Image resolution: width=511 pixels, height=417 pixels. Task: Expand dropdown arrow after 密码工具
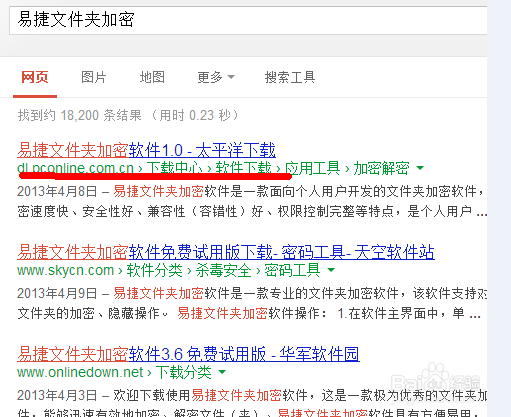click(331, 270)
